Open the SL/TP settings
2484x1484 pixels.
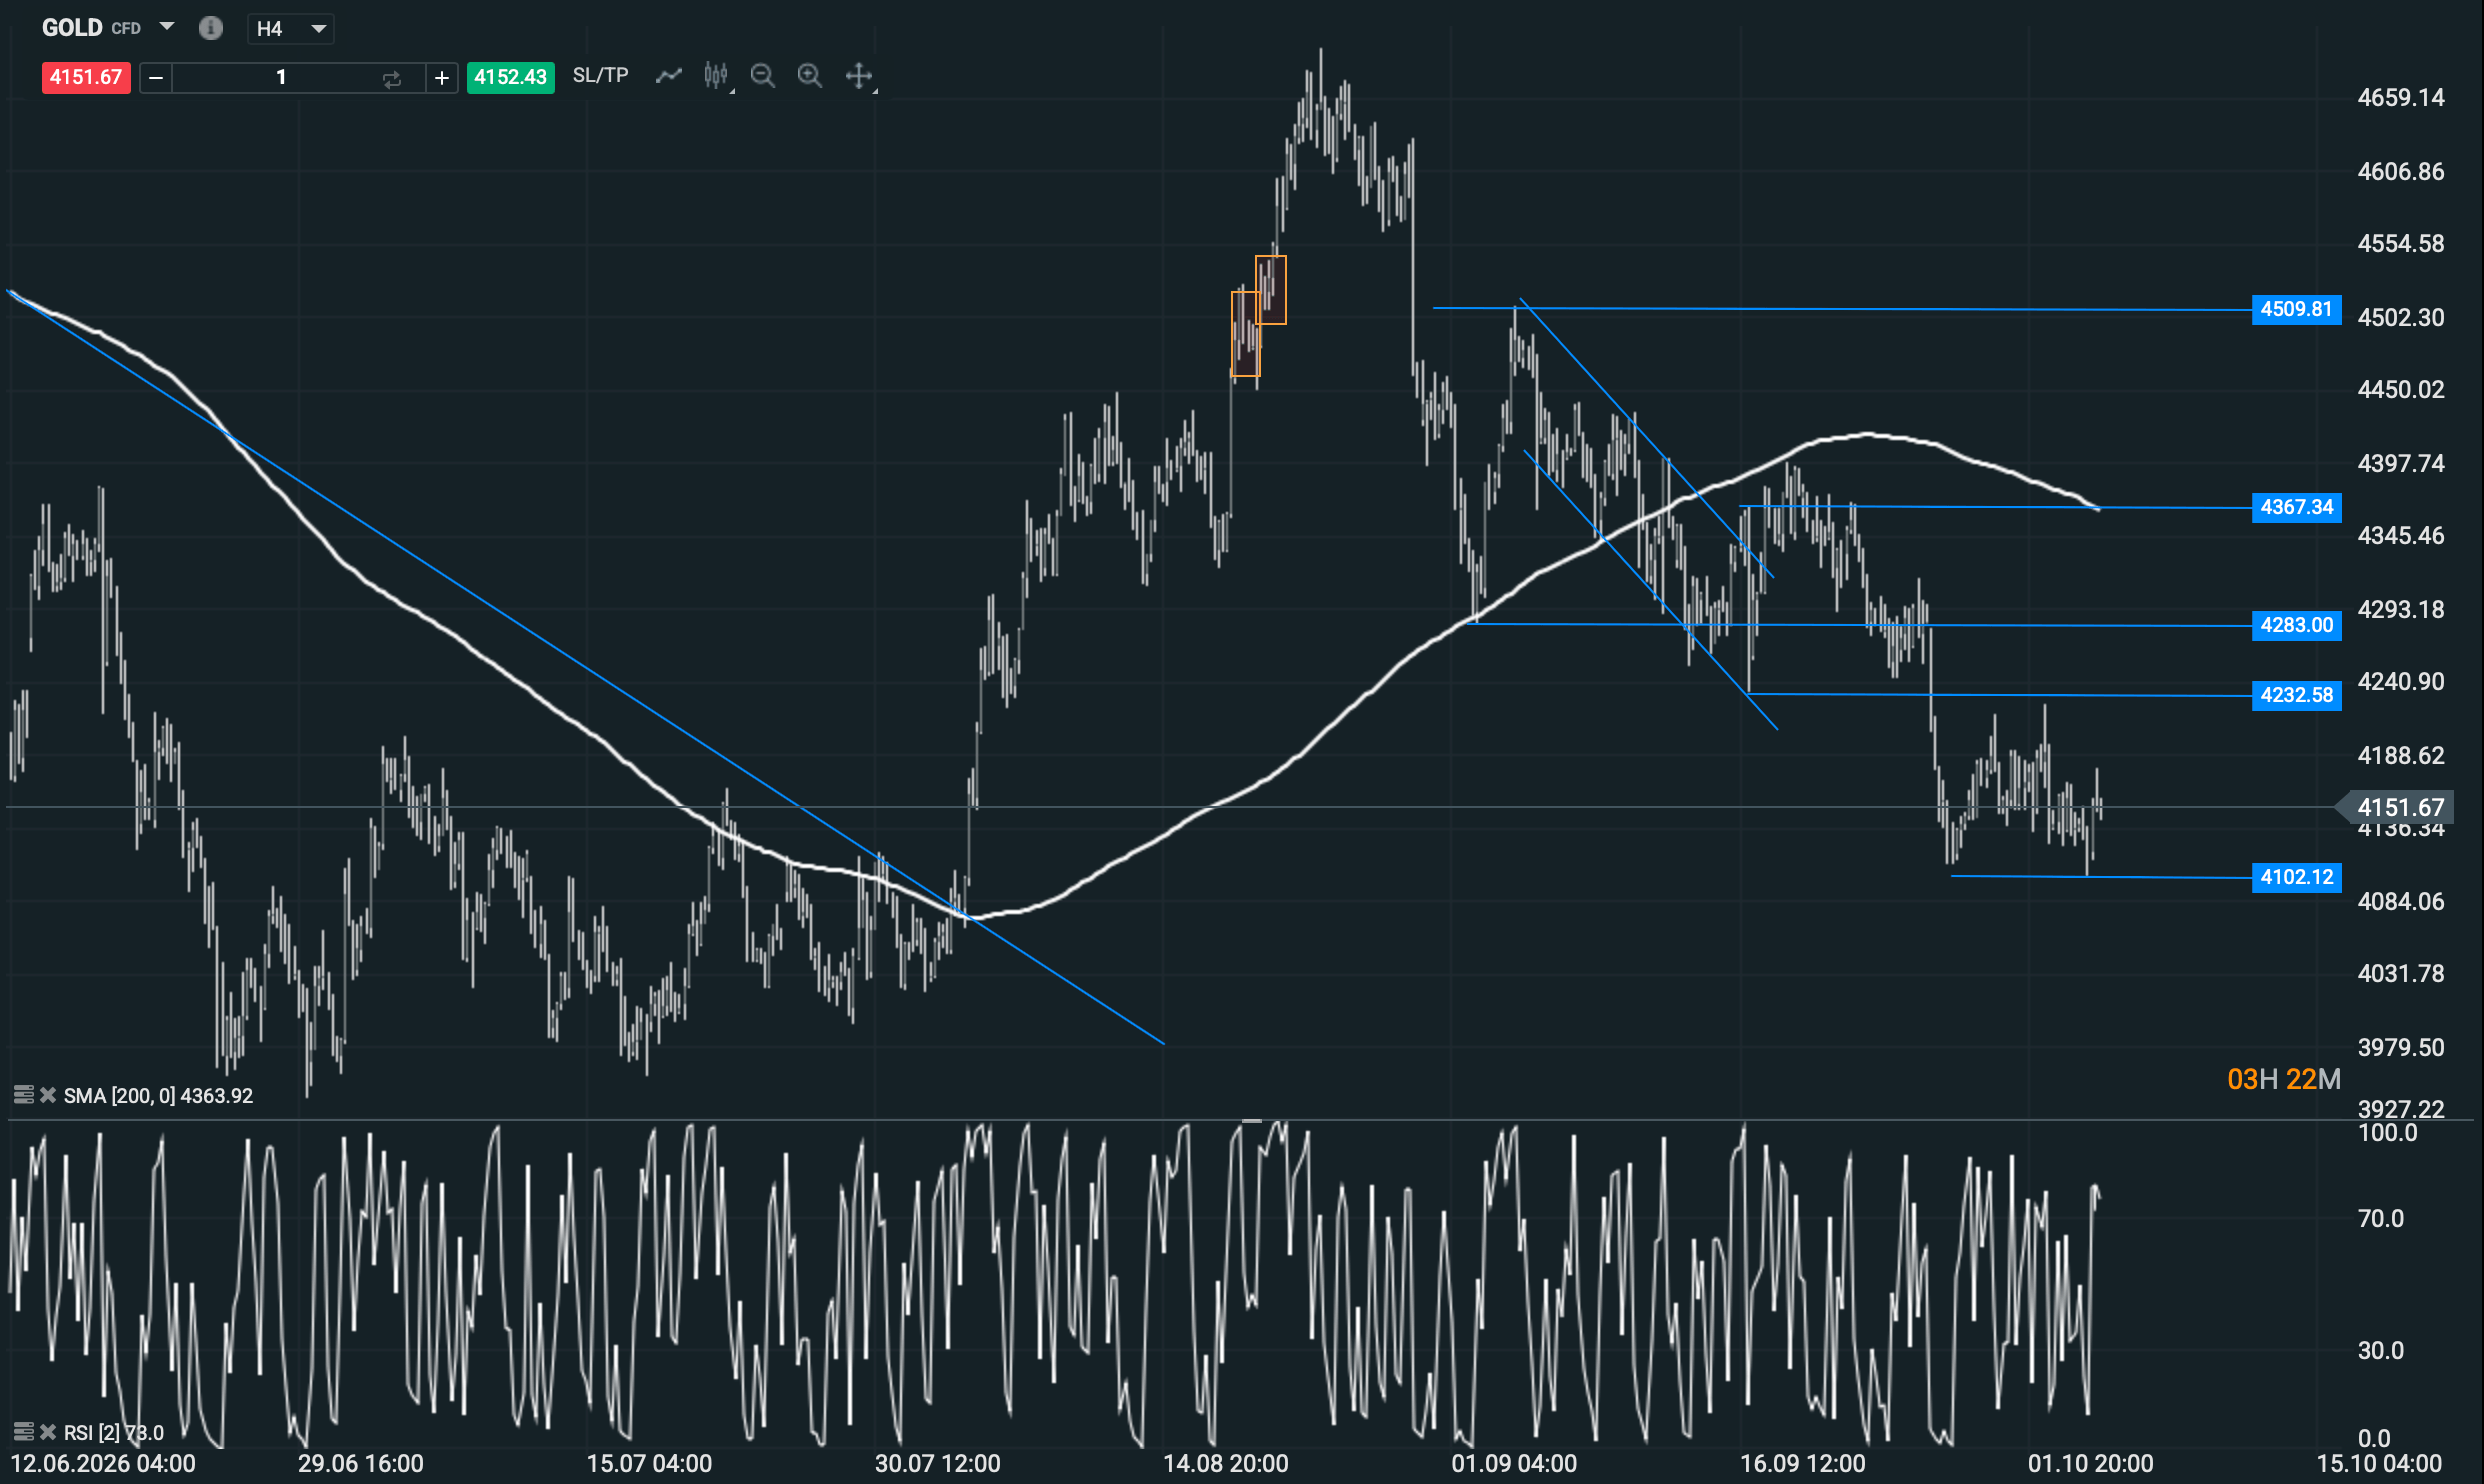(x=600, y=76)
